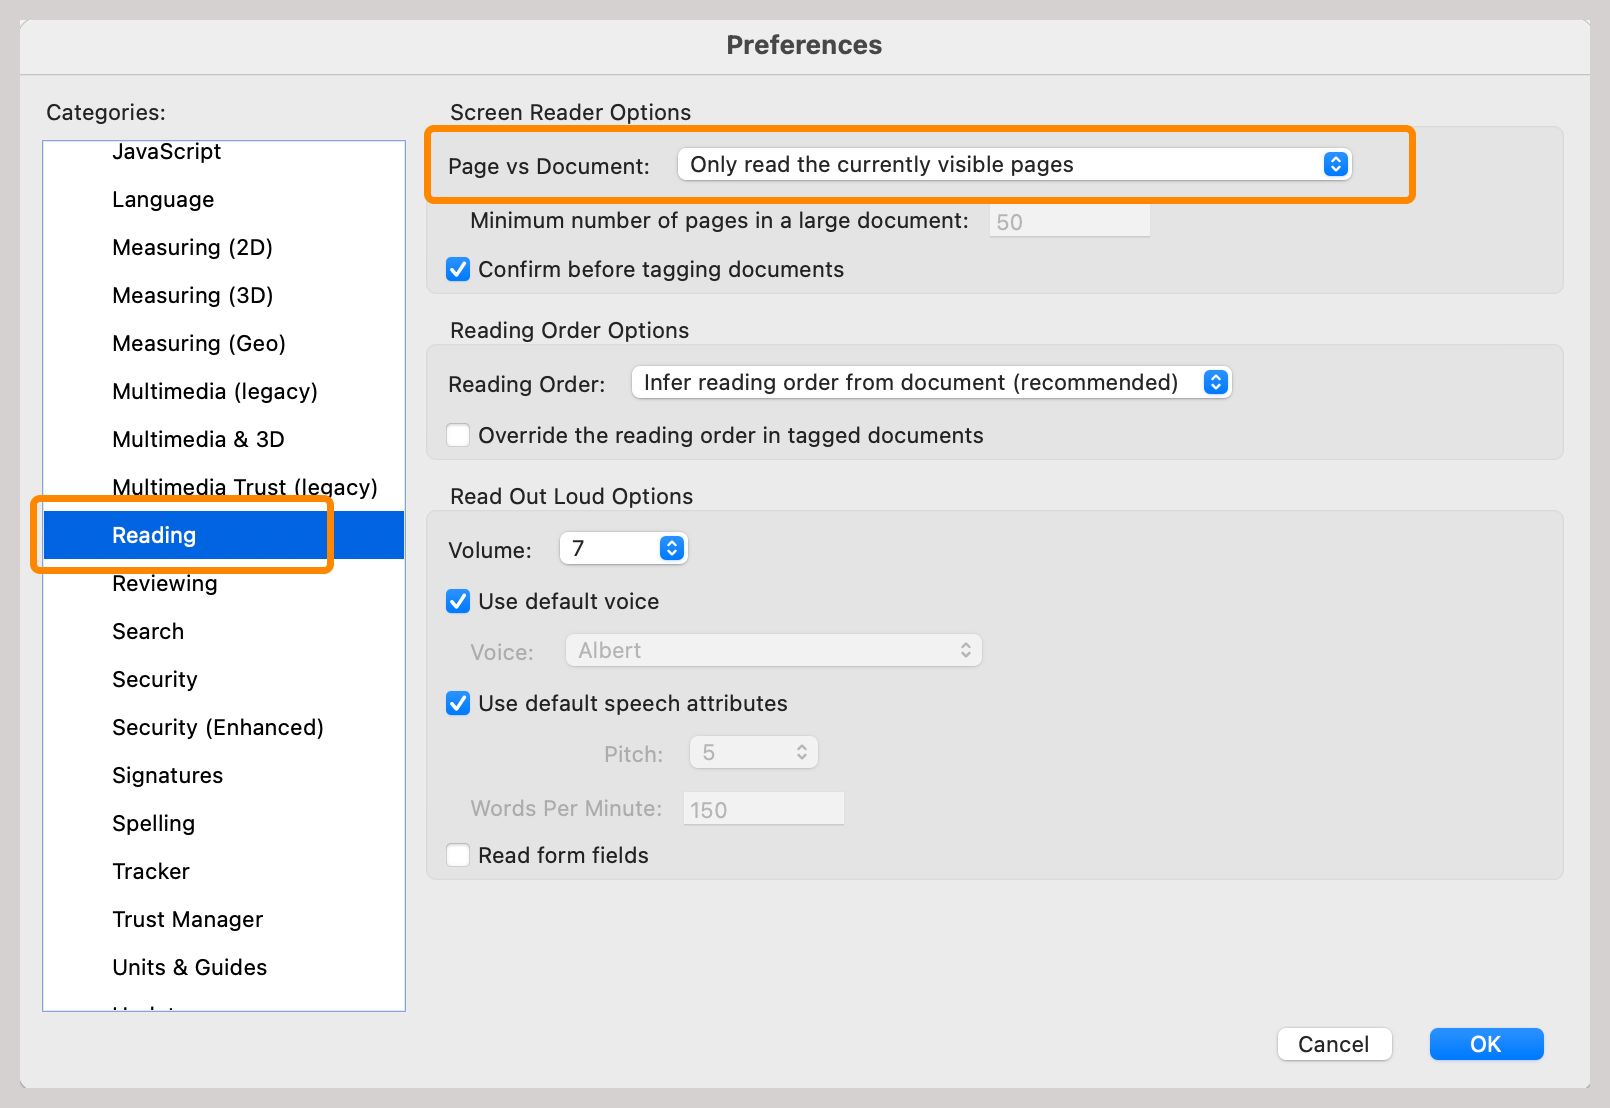Uncheck Use default speech attributes
1610x1108 pixels.
click(458, 704)
